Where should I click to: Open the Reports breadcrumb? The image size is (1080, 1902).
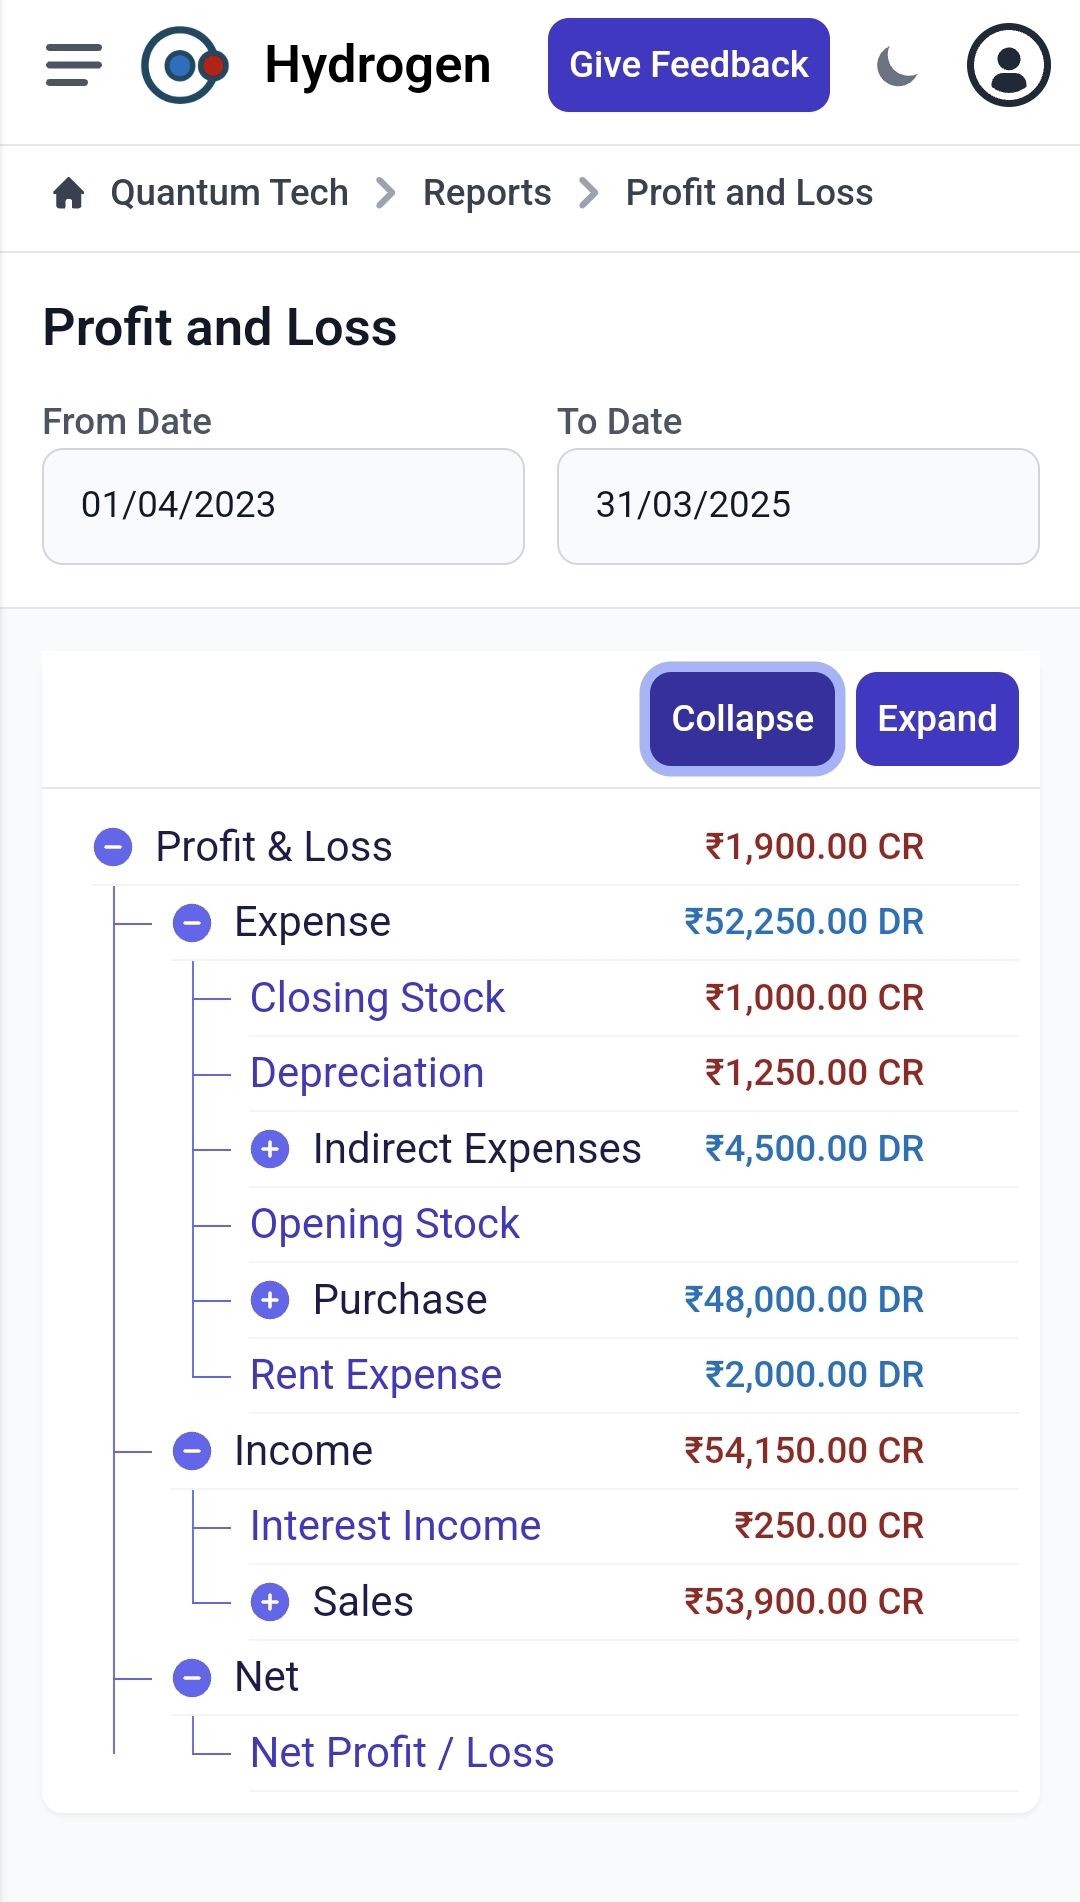coord(487,193)
